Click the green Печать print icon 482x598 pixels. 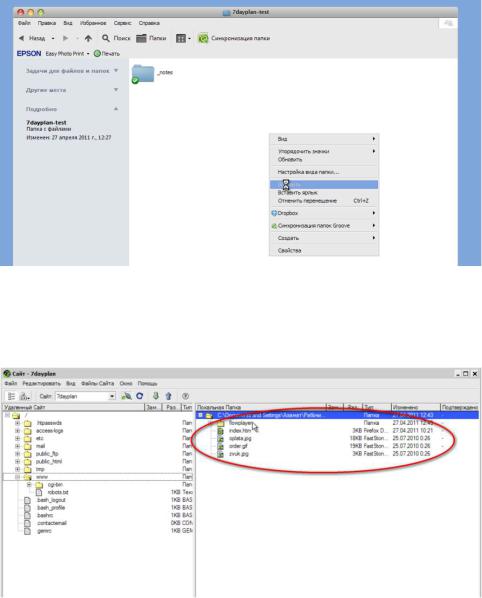[97, 53]
